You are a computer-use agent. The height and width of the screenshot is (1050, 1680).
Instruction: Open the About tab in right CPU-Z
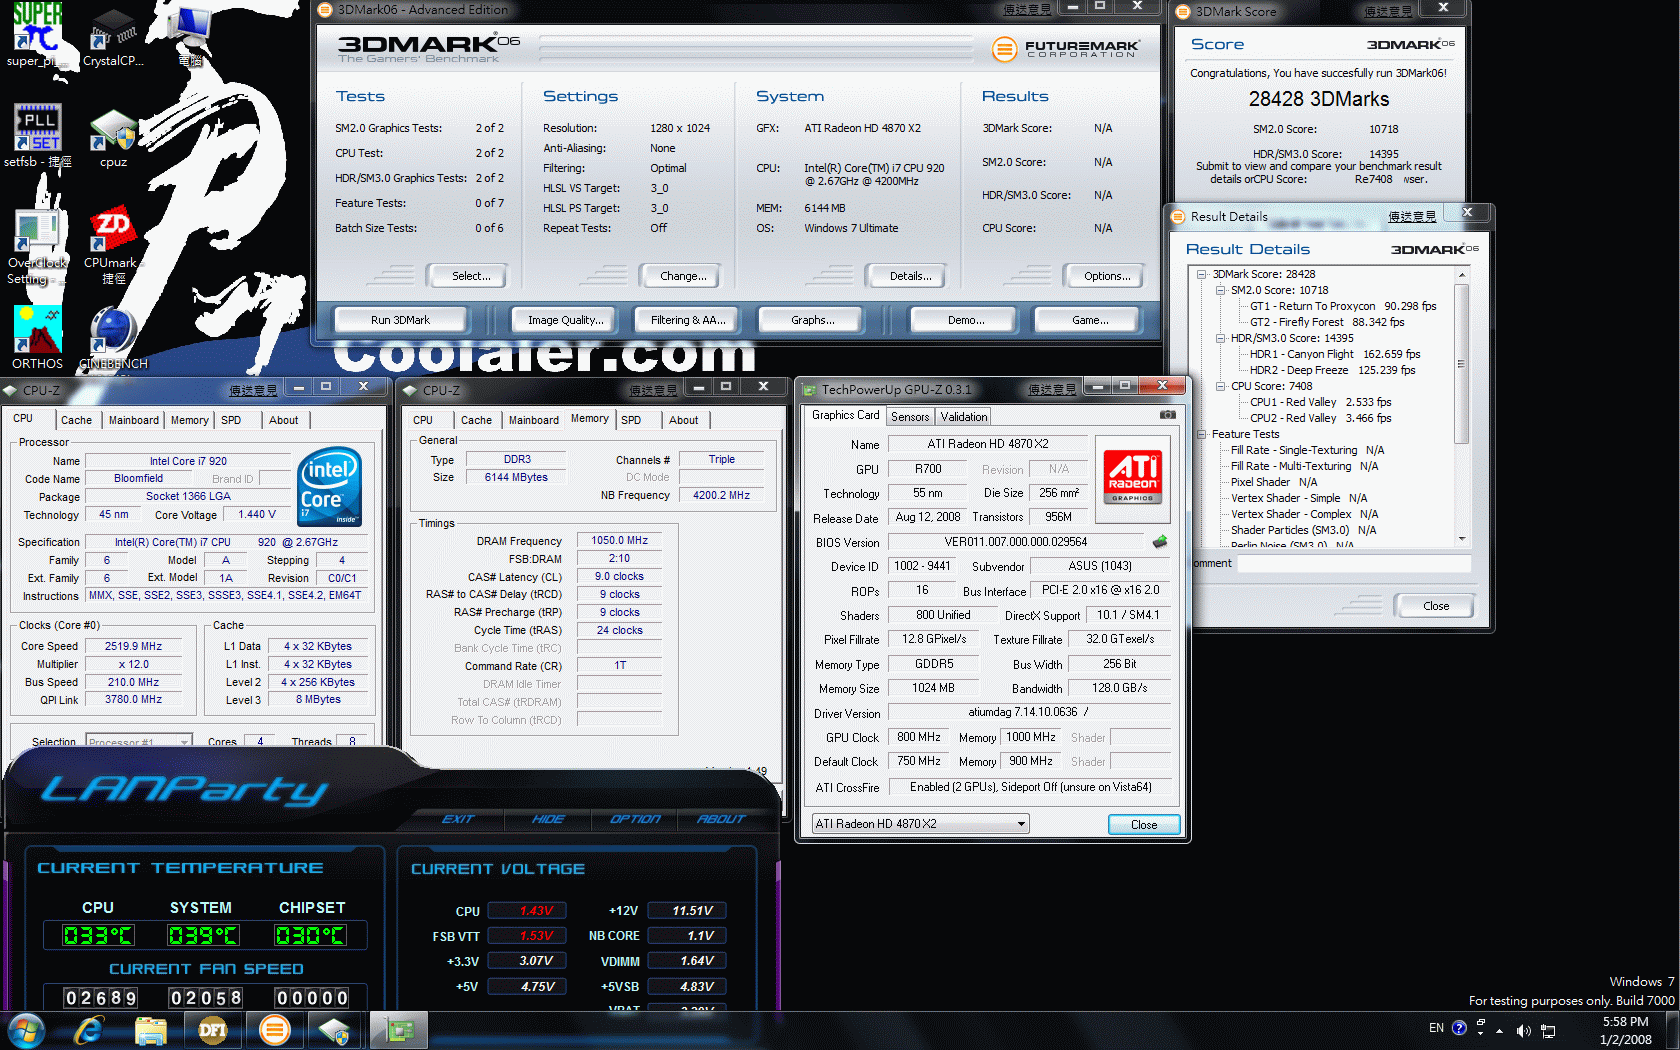tap(684, 420)
